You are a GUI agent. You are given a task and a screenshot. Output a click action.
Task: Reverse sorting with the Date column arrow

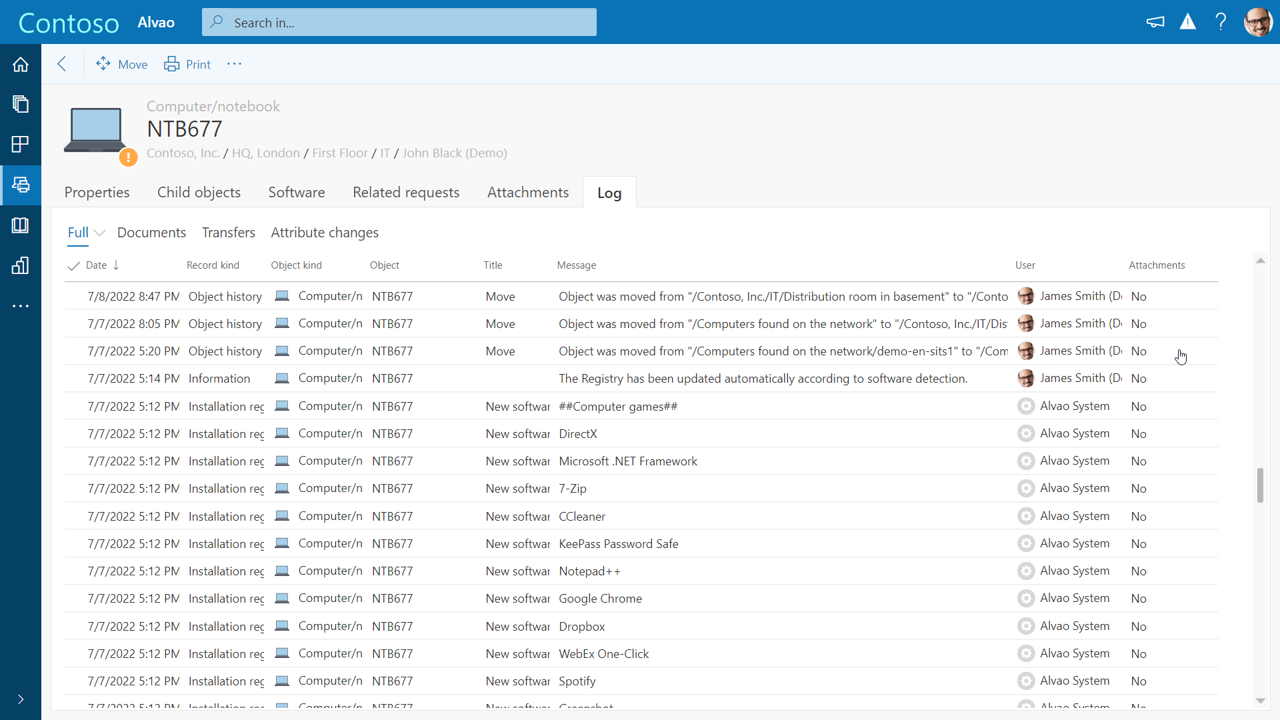point(115,264)
